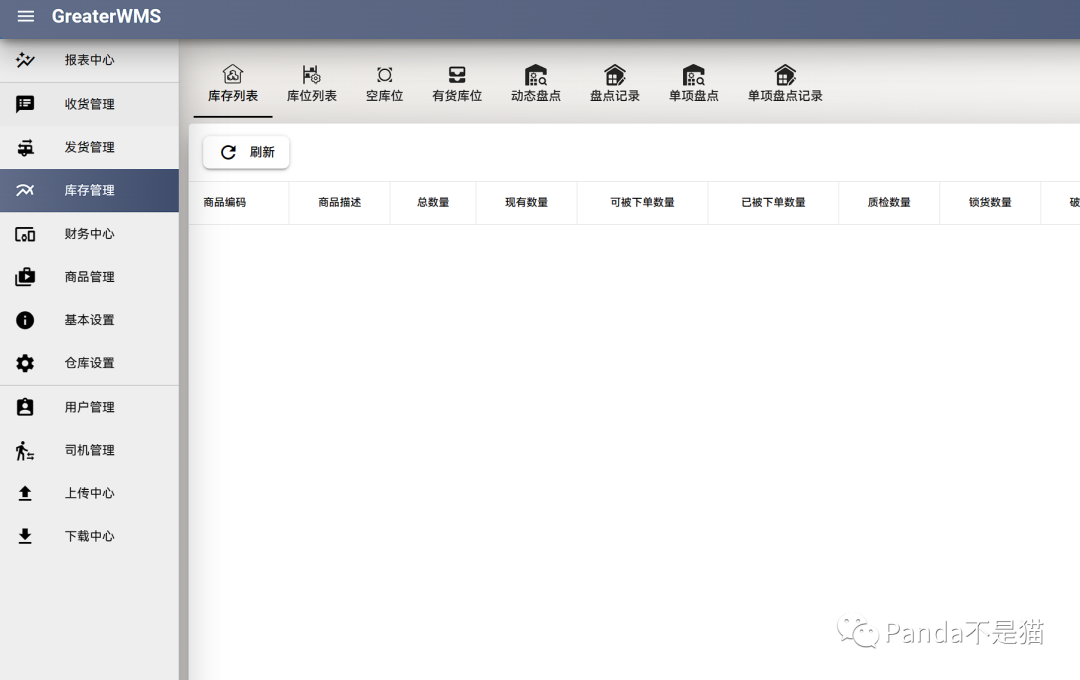
Task: Click the 司机管理 person icon
Action: pyautogui.click(x=25, y=451)
